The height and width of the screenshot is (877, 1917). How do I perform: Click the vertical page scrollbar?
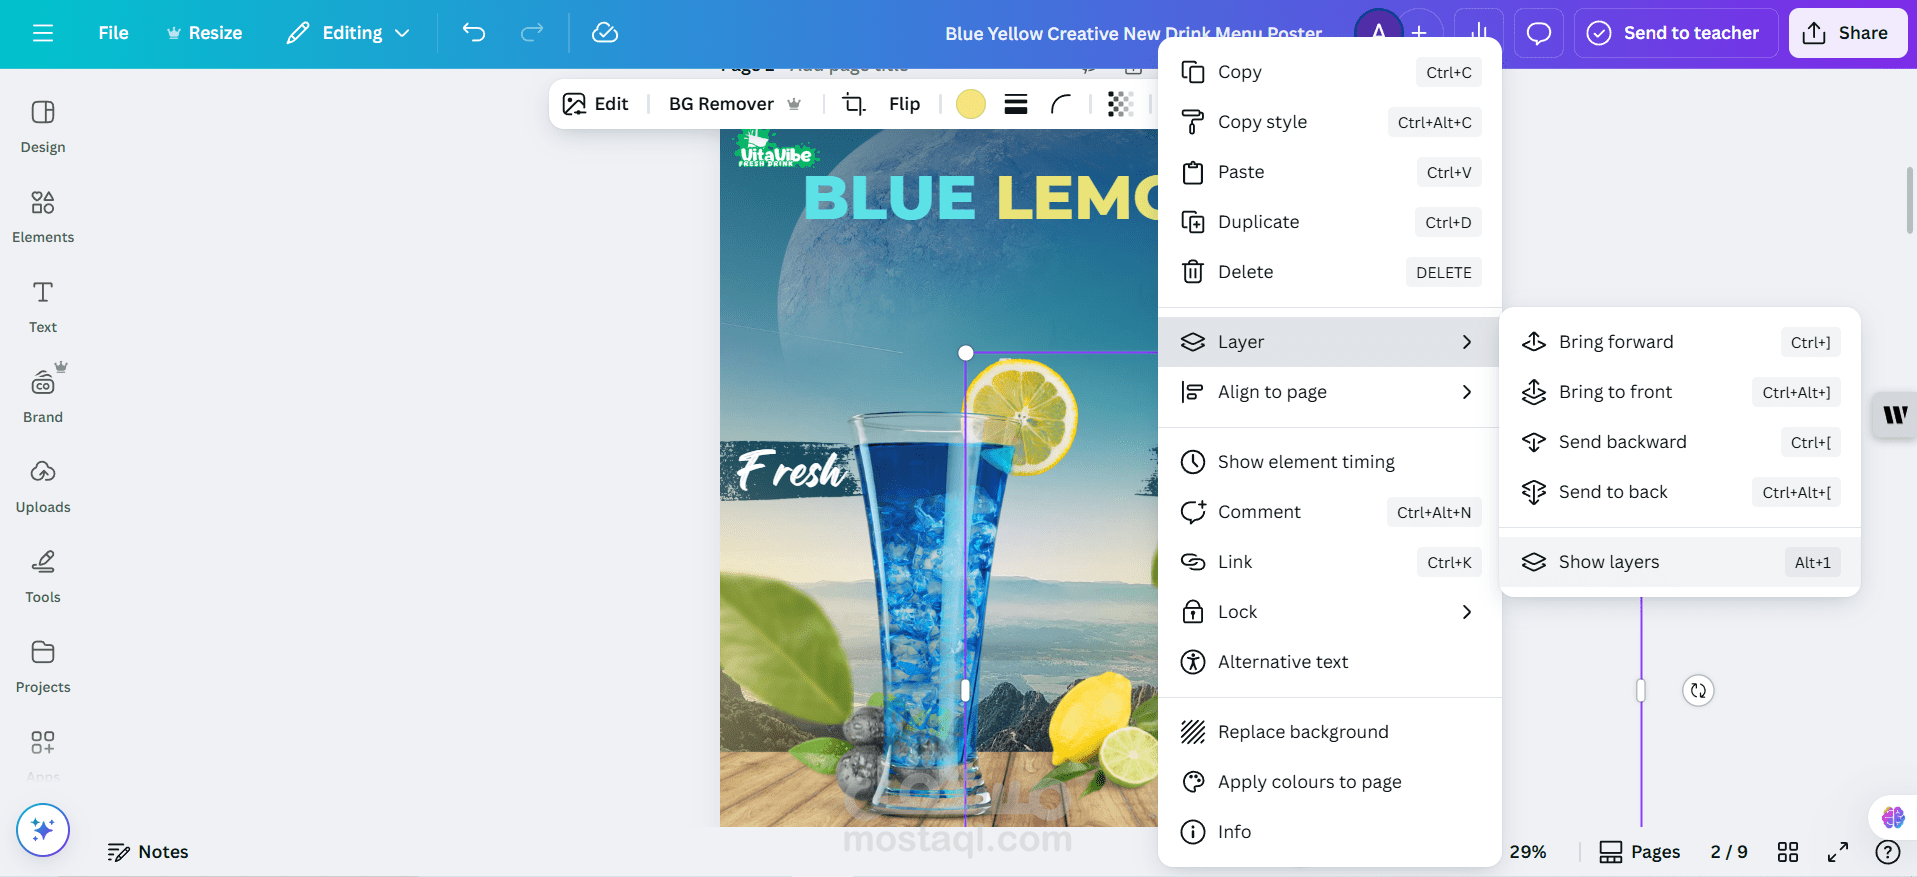point(1909,200)
